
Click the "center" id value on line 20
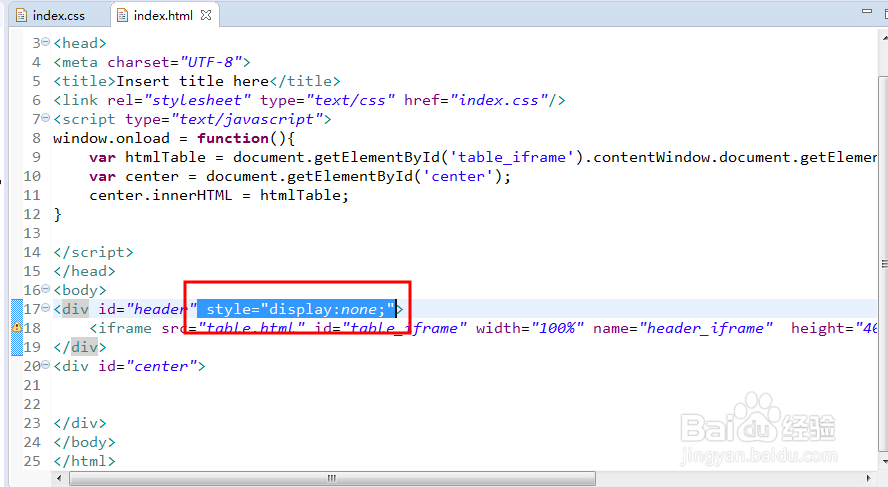tap(161, 366)
